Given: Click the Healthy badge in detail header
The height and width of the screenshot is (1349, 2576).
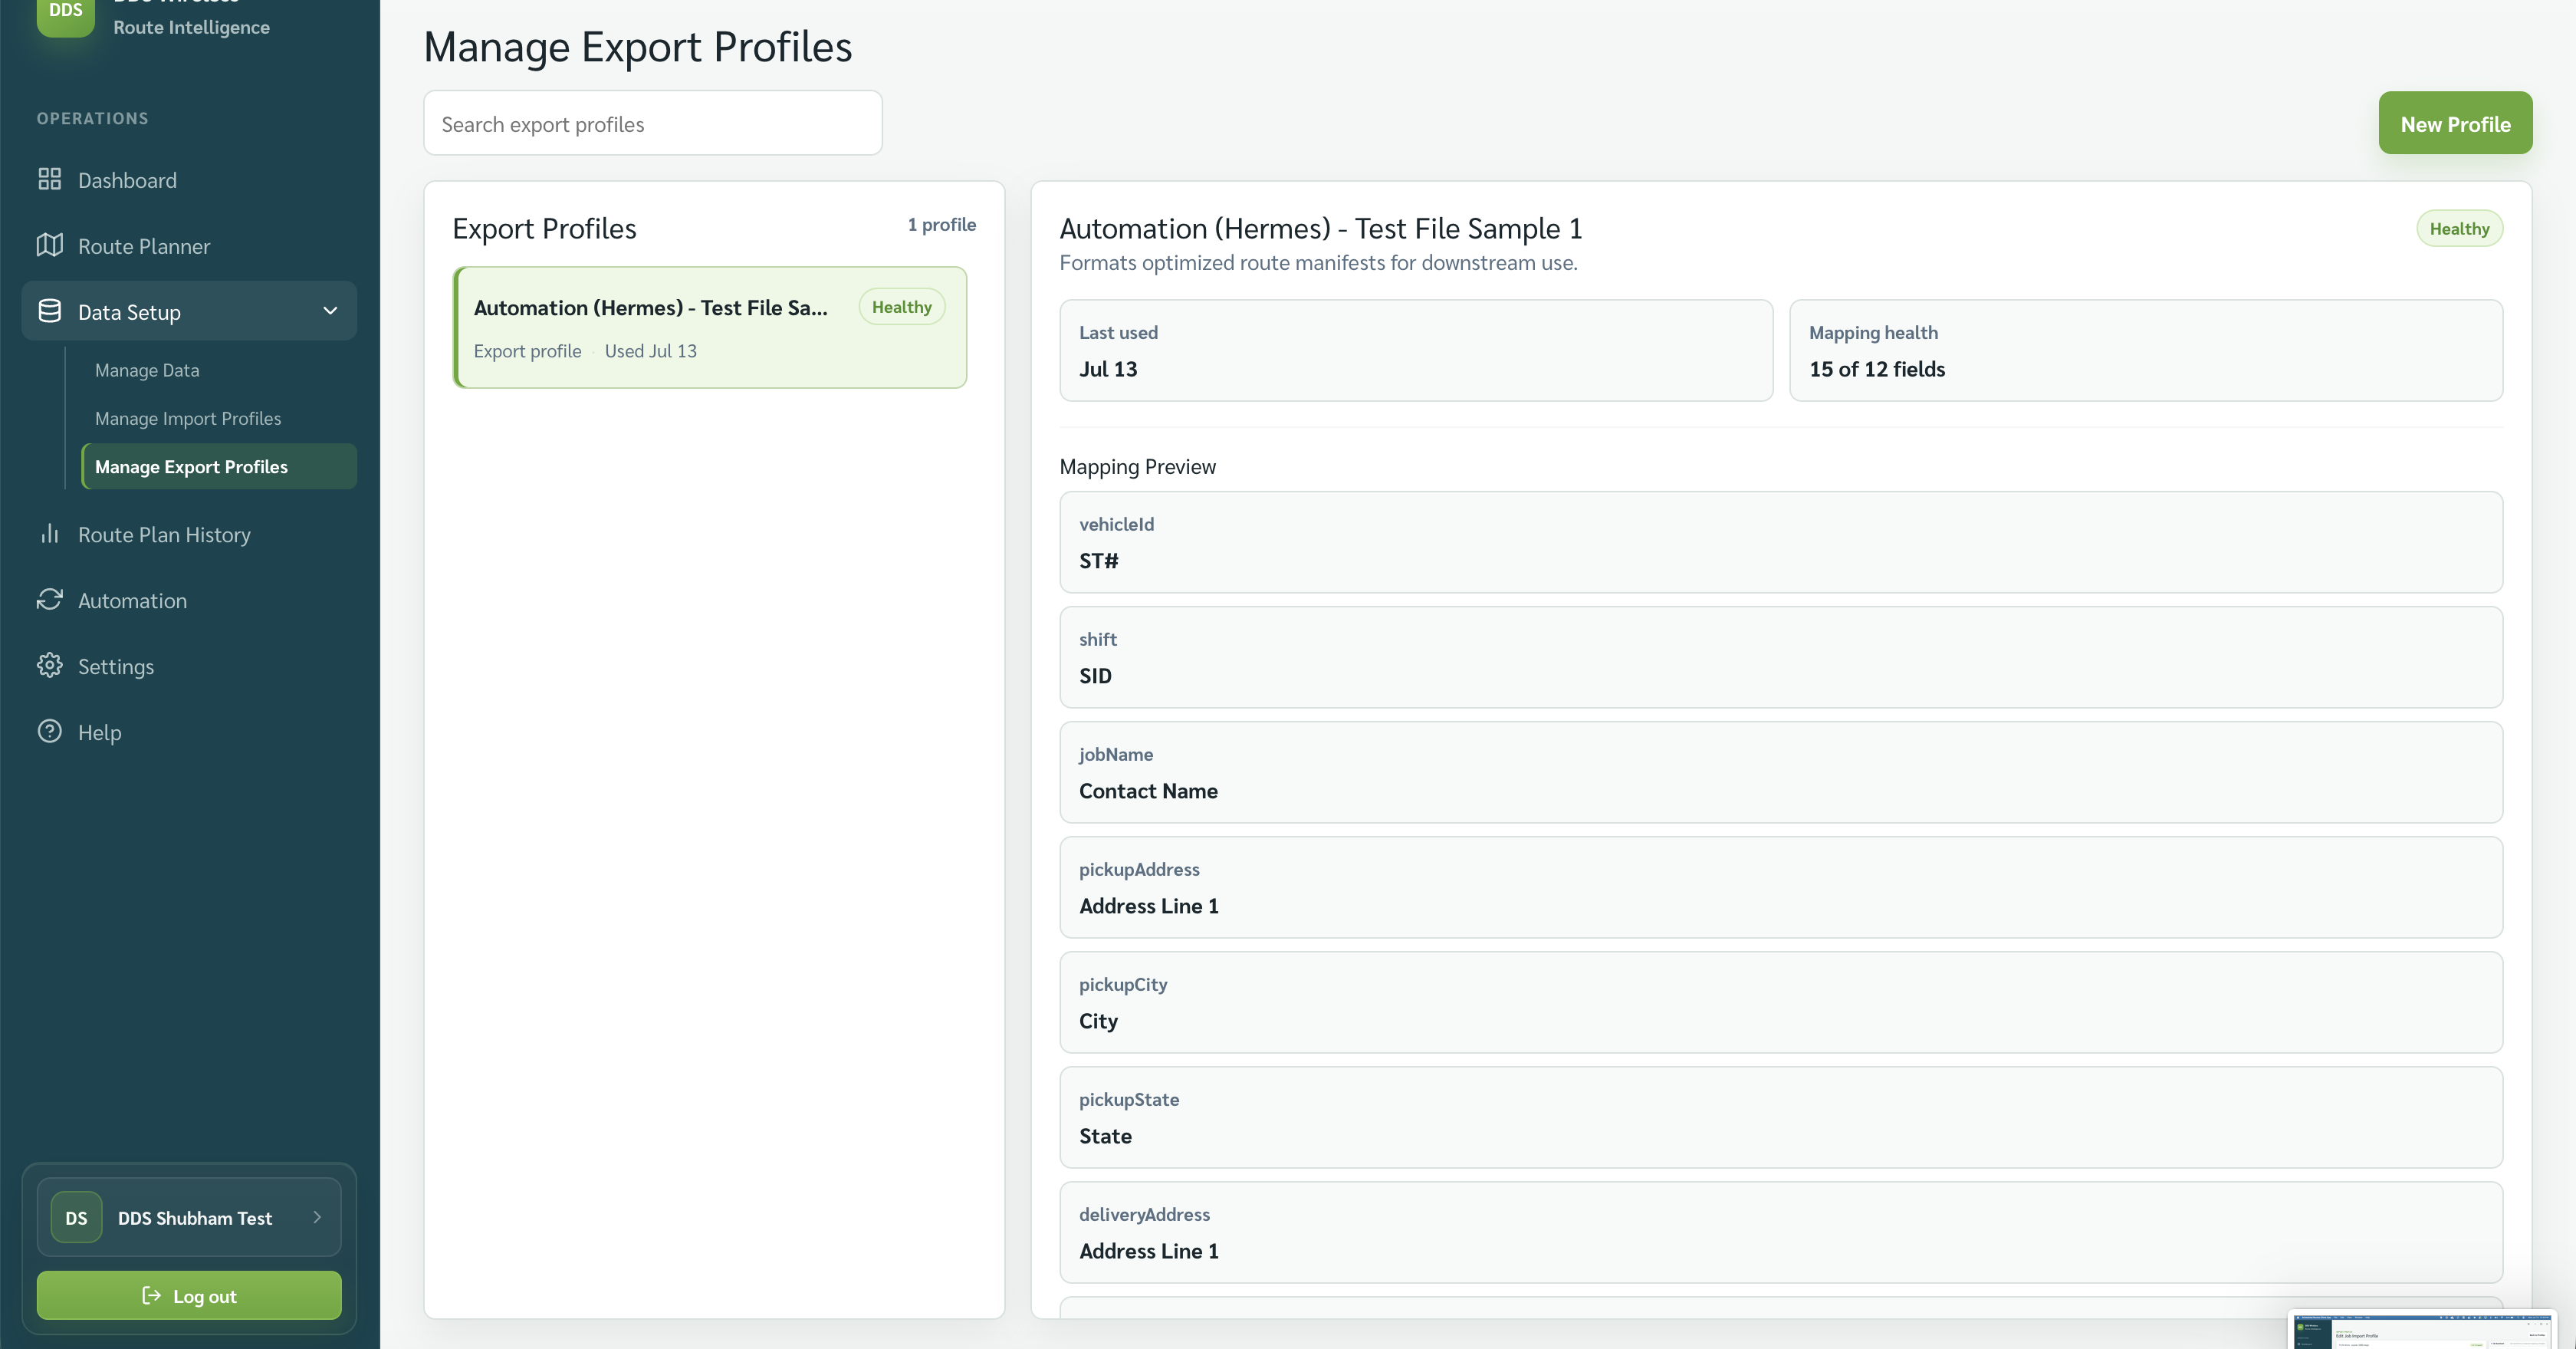Looking at the screenshot, I should click(x=2460, y=228).
